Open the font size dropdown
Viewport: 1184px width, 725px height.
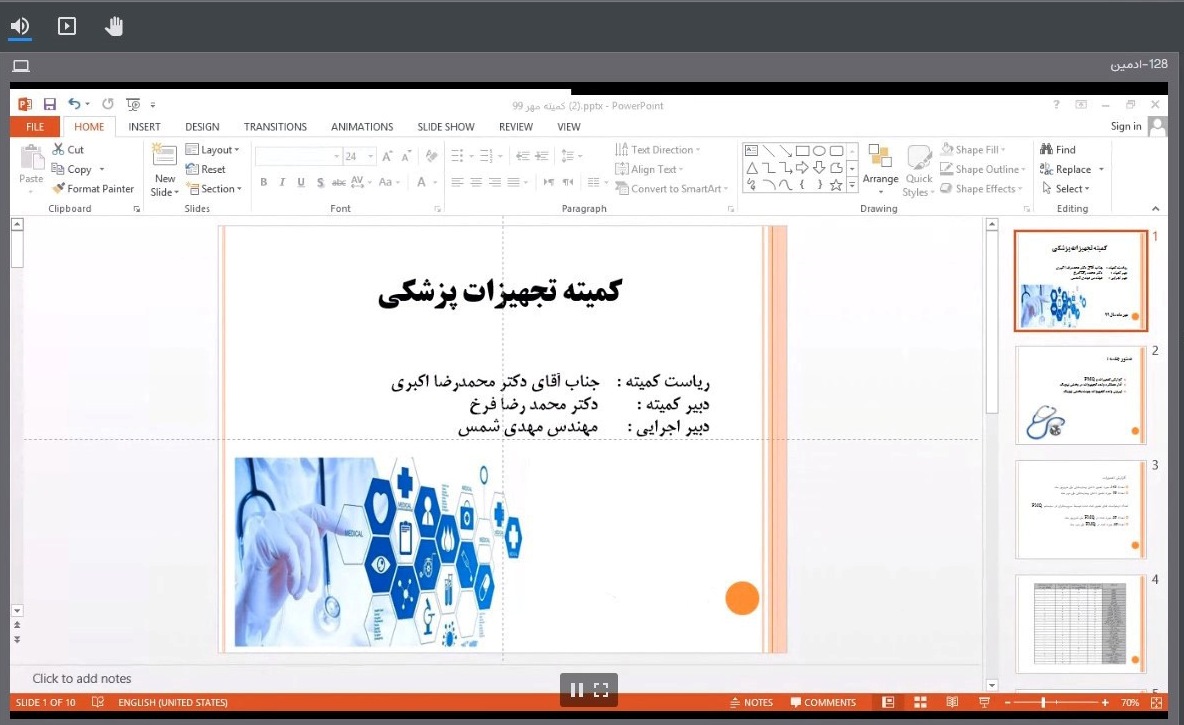371,156
